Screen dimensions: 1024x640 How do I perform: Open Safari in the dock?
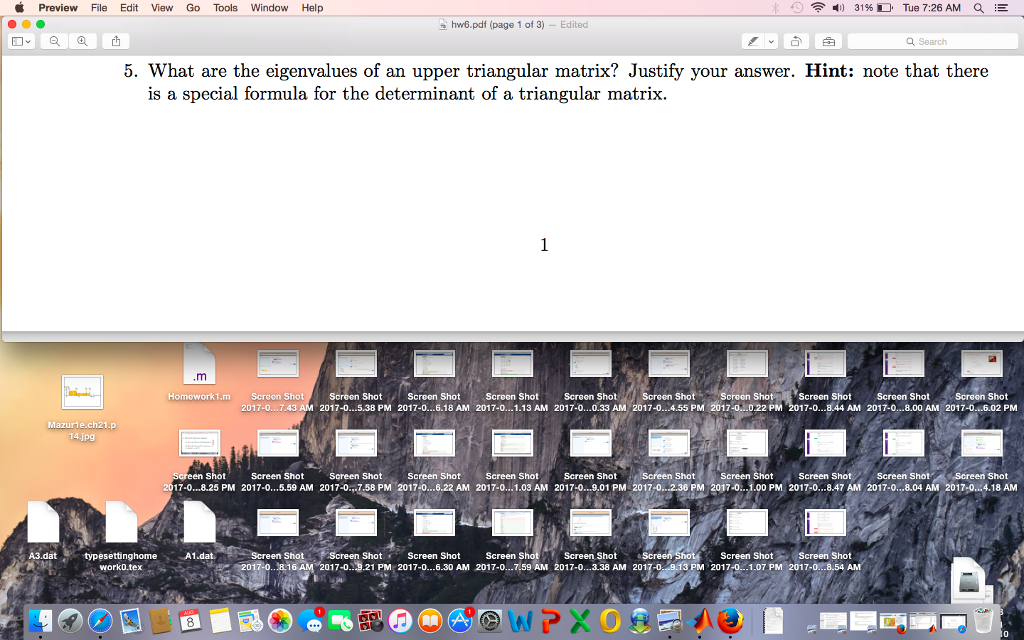click(x=101, y=621)
